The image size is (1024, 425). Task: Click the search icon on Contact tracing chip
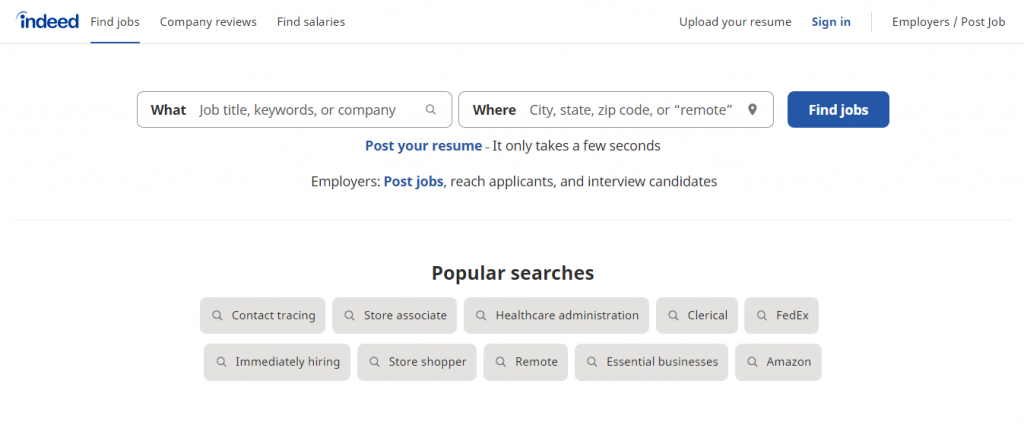coord(217,315)
